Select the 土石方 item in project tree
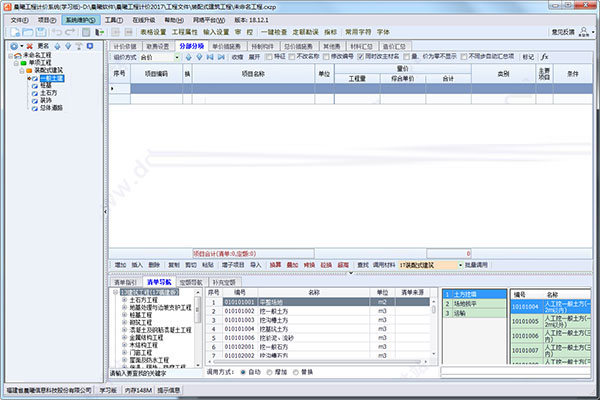Image resolution: width=600 pixels, height=400 pixels. [49, 93]
